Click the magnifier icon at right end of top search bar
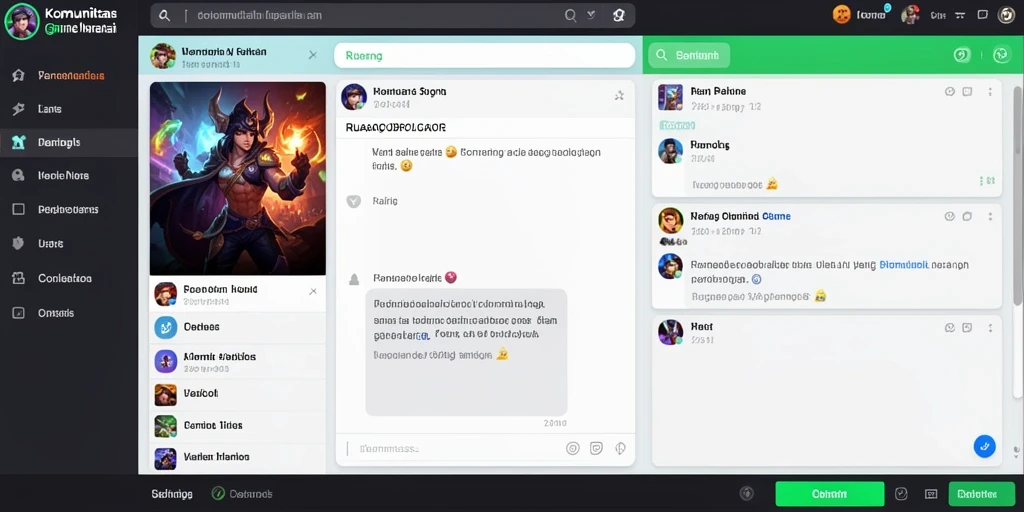1024x512 pixels. pos(570,16)
